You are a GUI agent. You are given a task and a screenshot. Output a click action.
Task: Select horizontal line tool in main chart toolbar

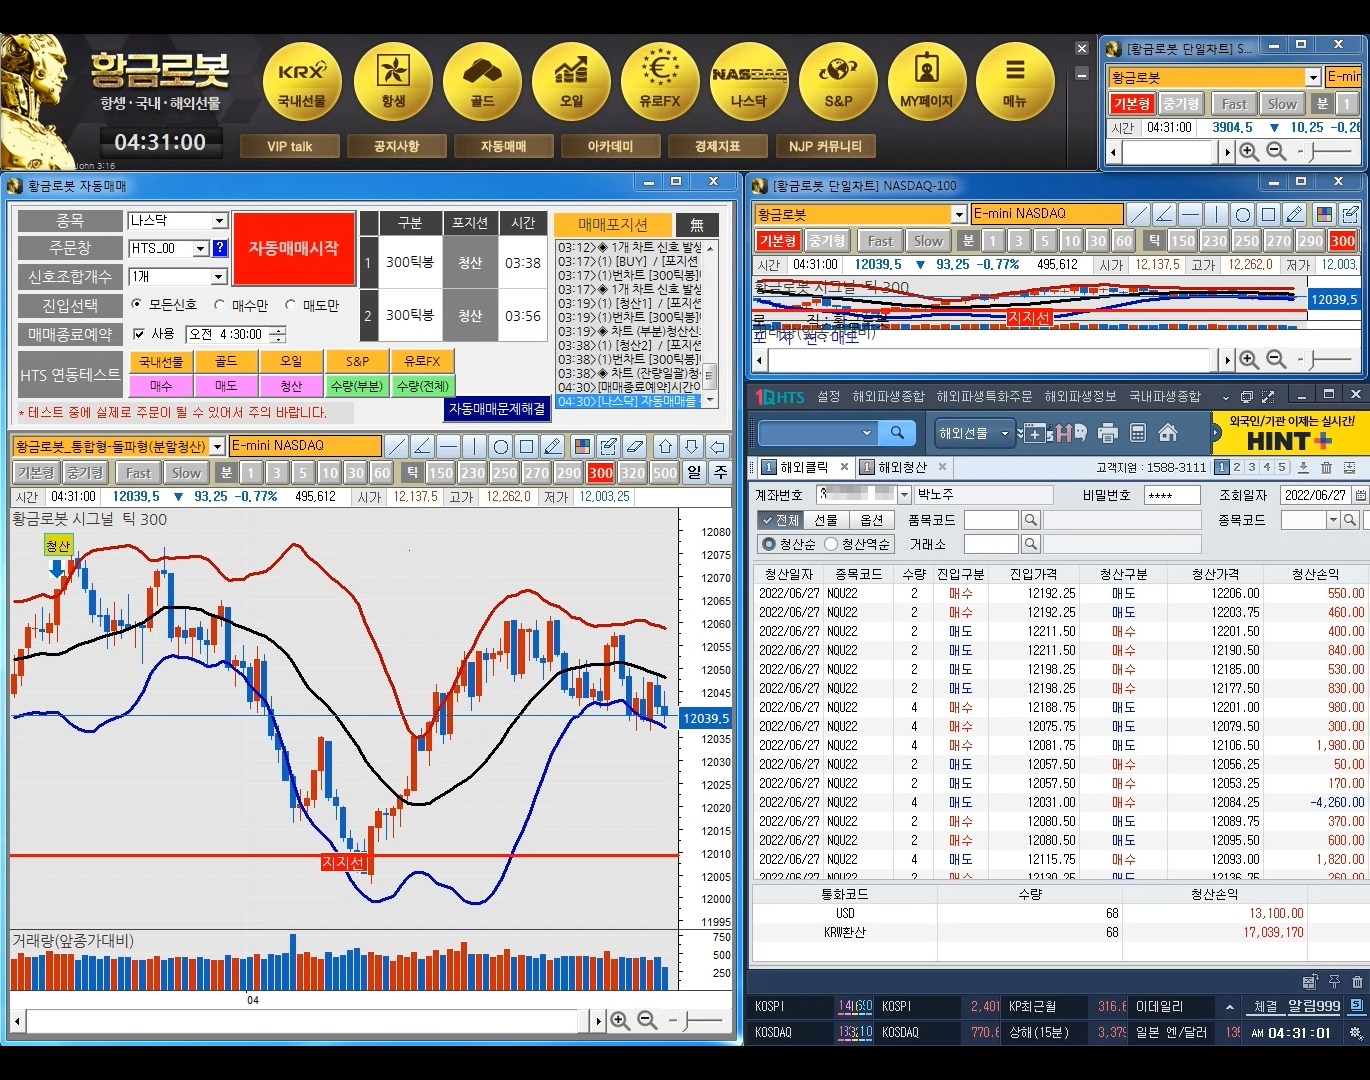coord(448,446)
